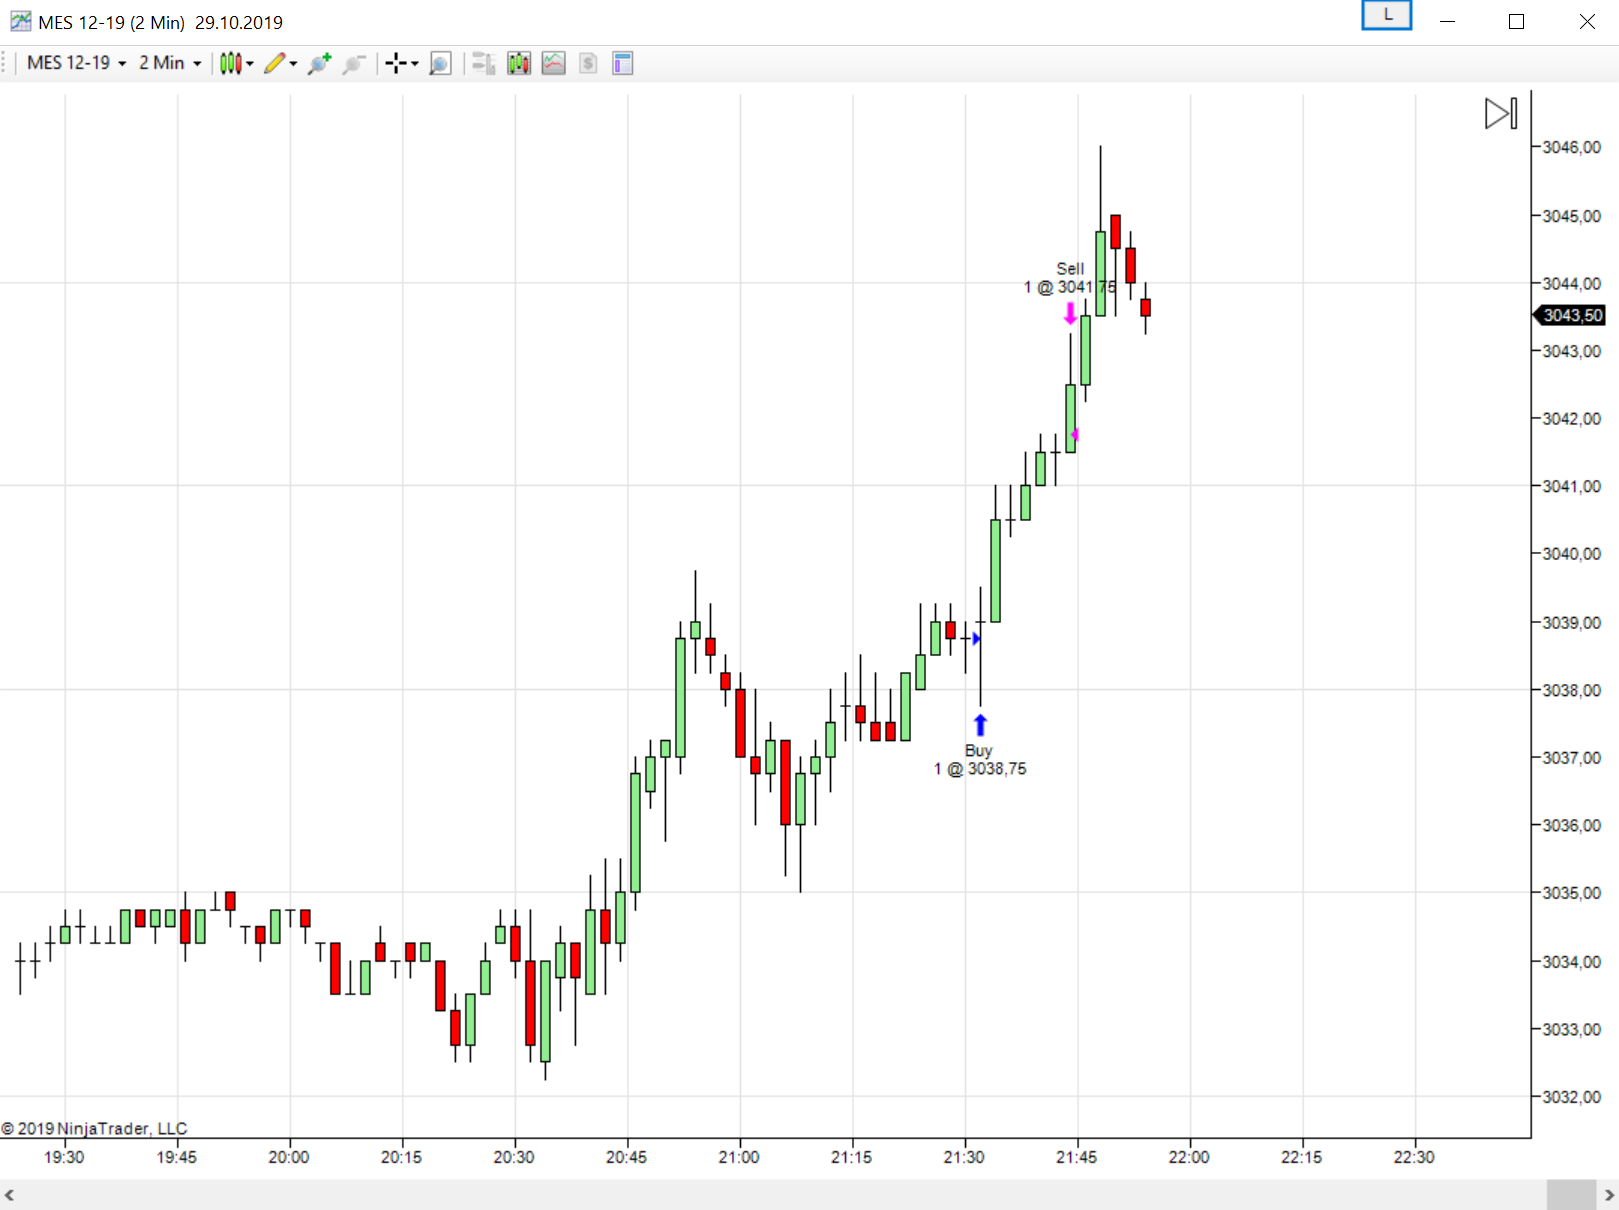1619x1210 pixels.
Task: Click the 22:30 time axis label
Action: click(1414, 1157)
